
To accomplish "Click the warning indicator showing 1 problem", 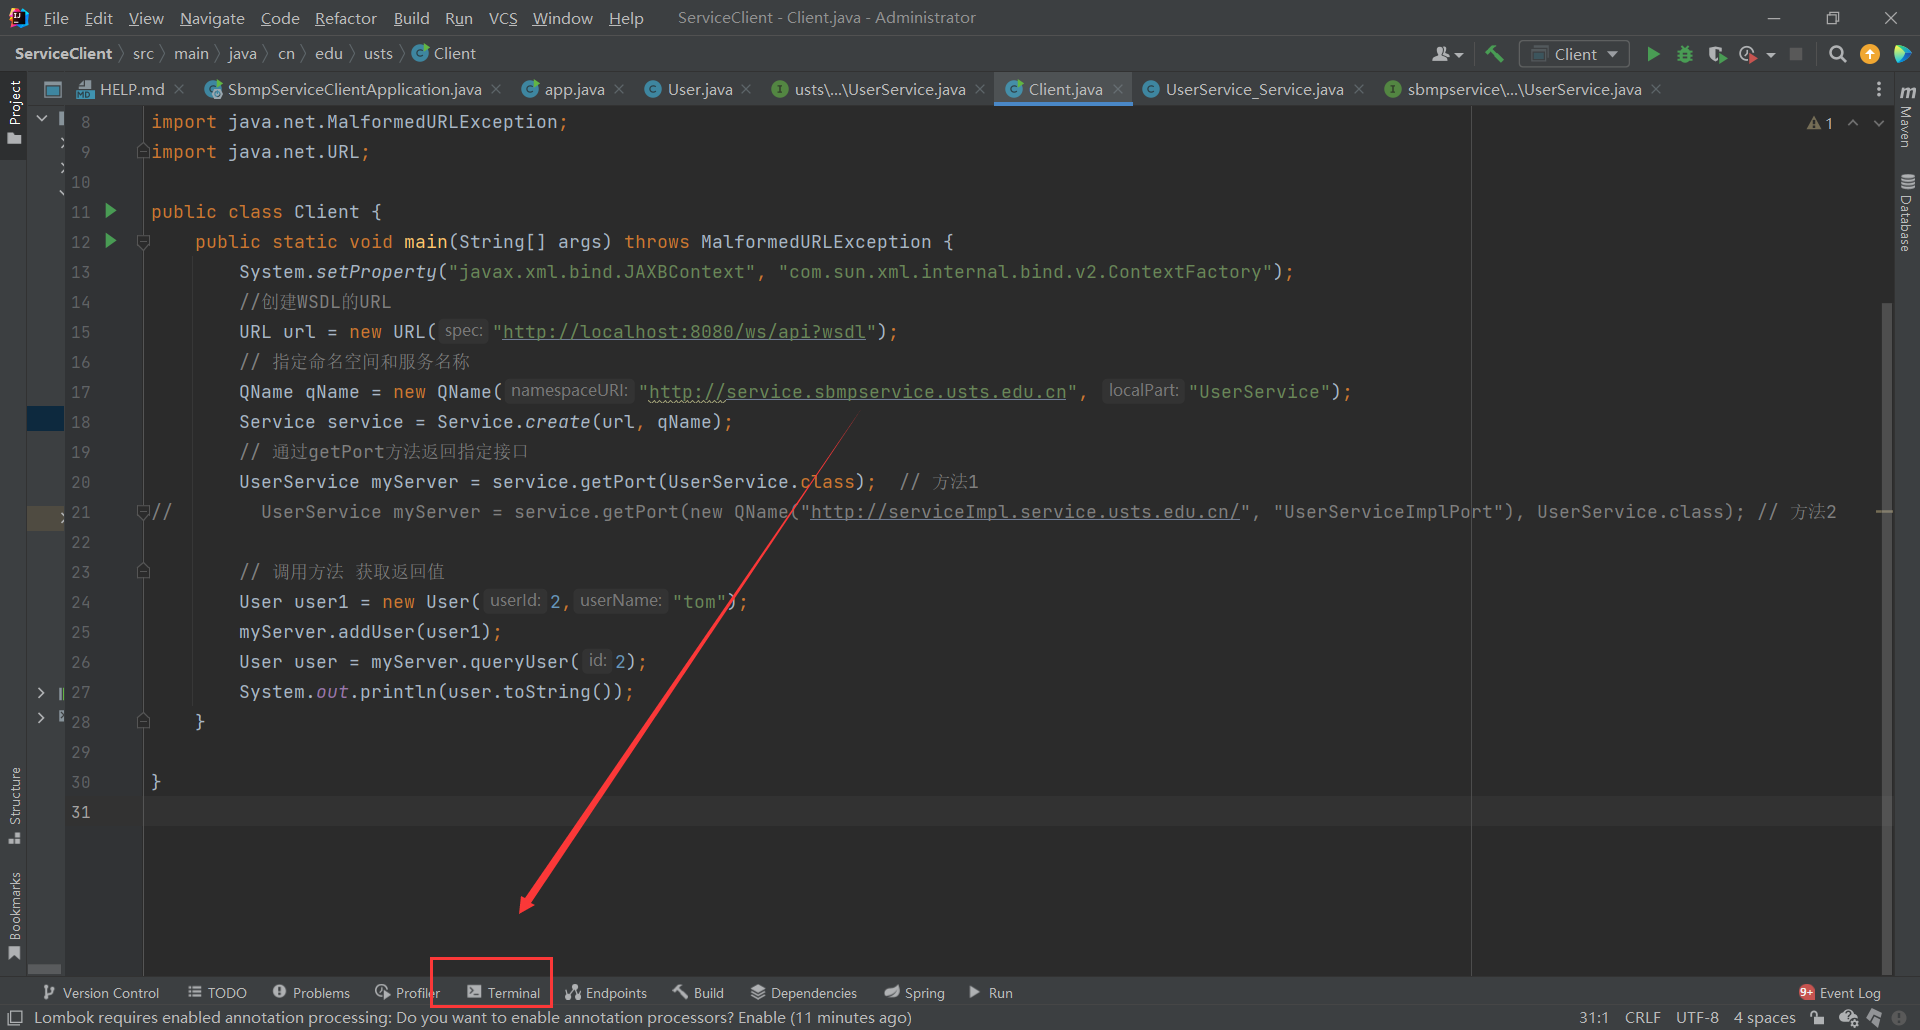I will point(1819,123).
